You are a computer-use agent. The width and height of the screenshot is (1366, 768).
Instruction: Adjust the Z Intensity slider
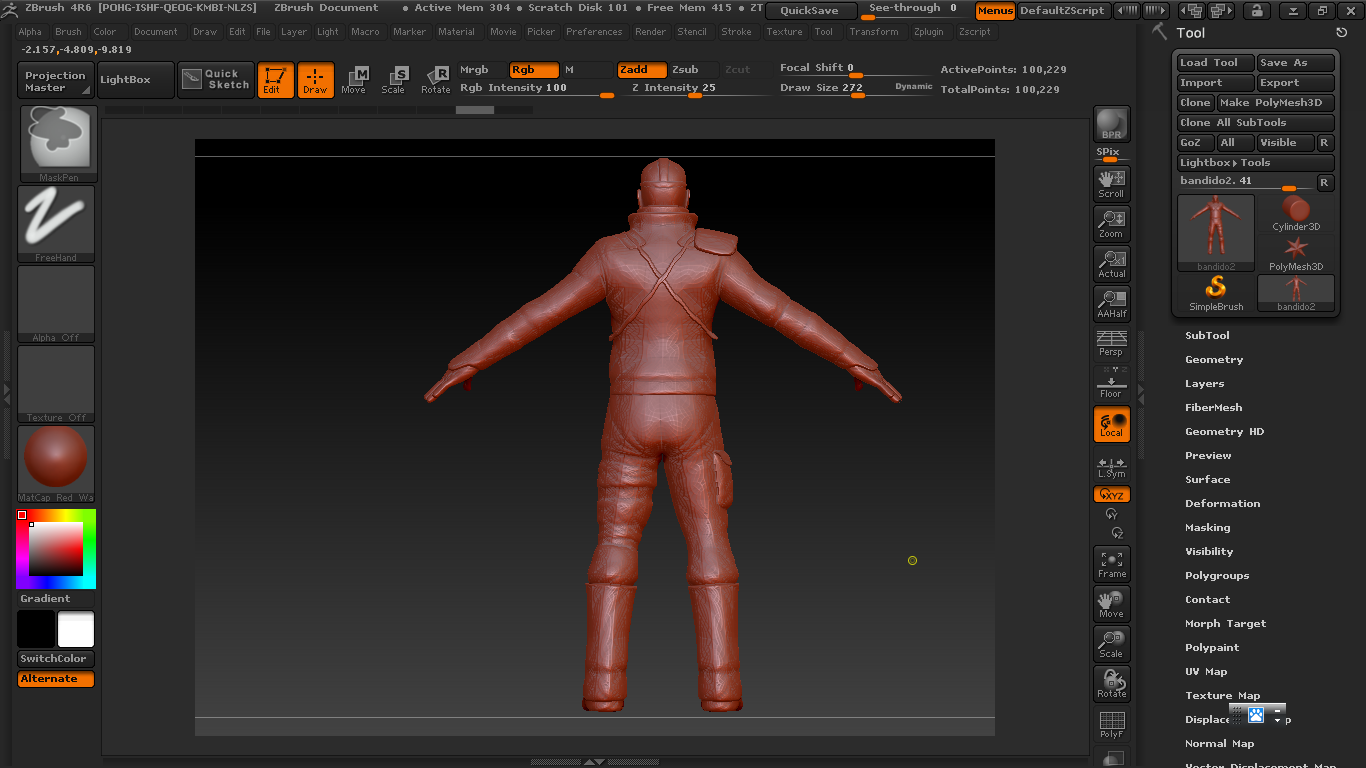click(x=696, y=89)
